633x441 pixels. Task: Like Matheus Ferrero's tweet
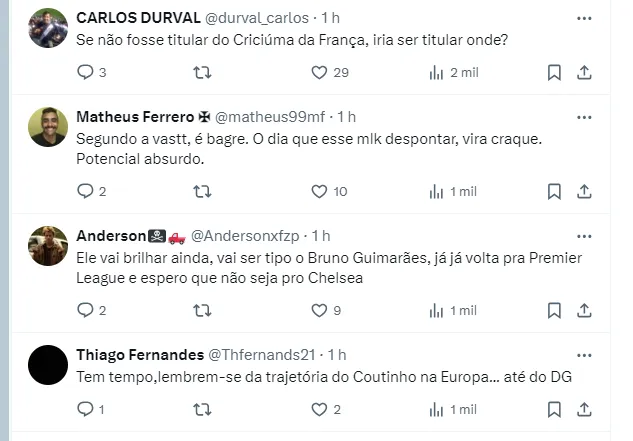point(319,191)
